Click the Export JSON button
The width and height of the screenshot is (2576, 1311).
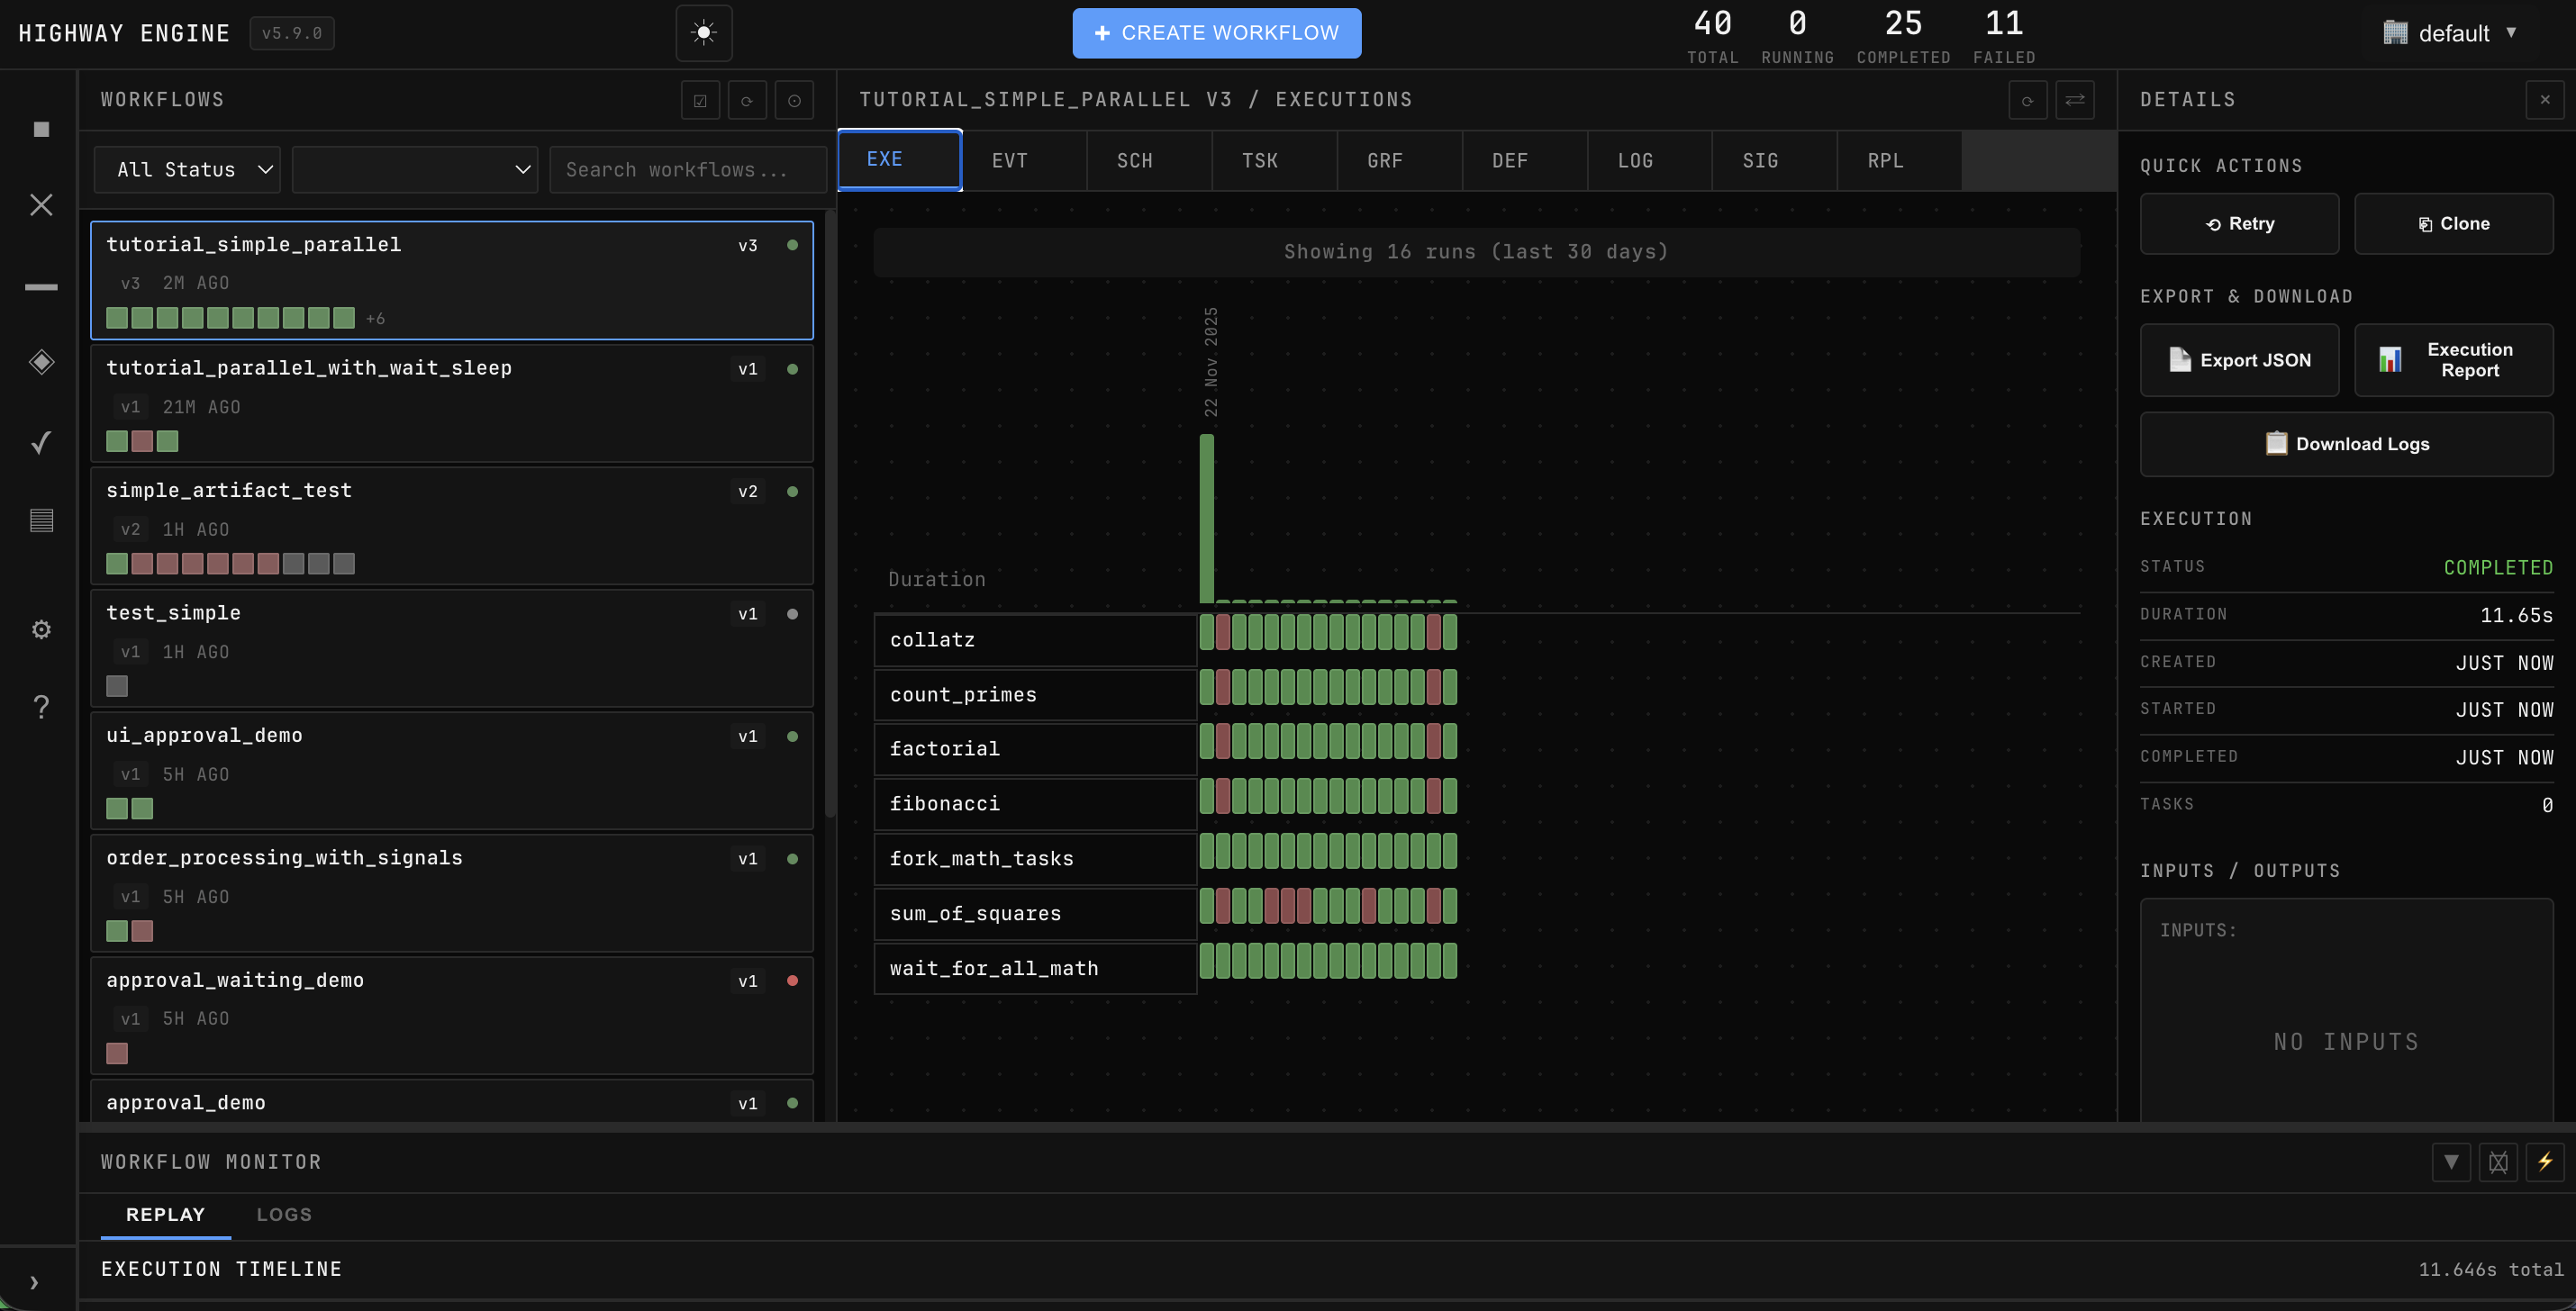point(2239,360)
